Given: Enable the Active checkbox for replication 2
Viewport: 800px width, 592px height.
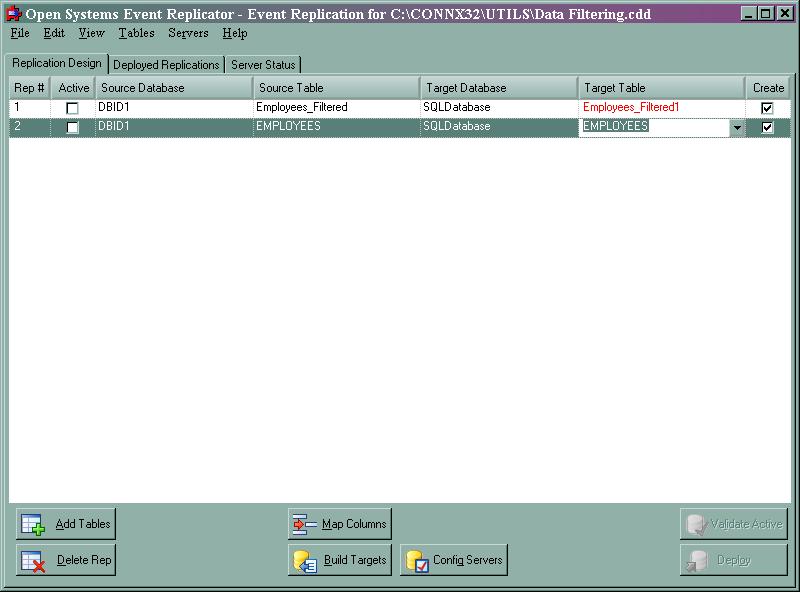Looking at the screenshot, I should (x=73, y=127).
